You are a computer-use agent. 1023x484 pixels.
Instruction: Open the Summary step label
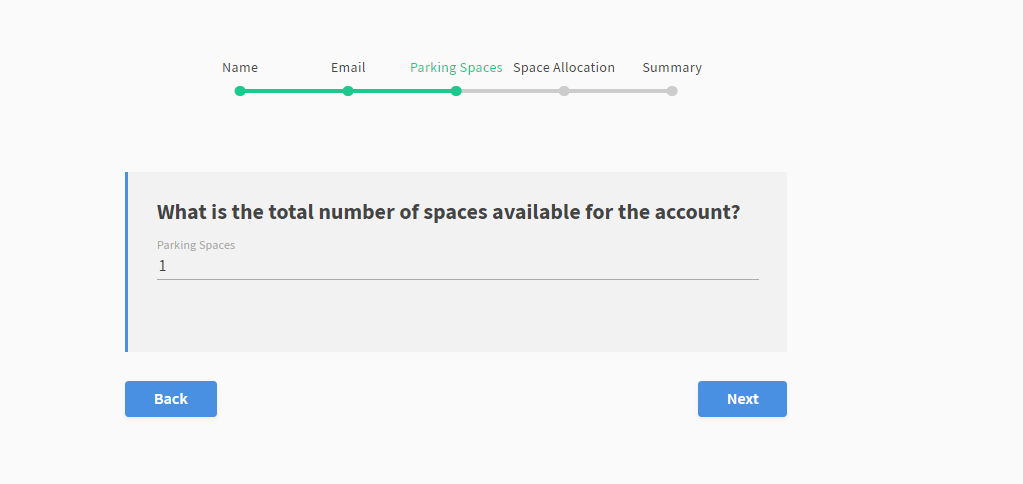[x=672, y=68]
